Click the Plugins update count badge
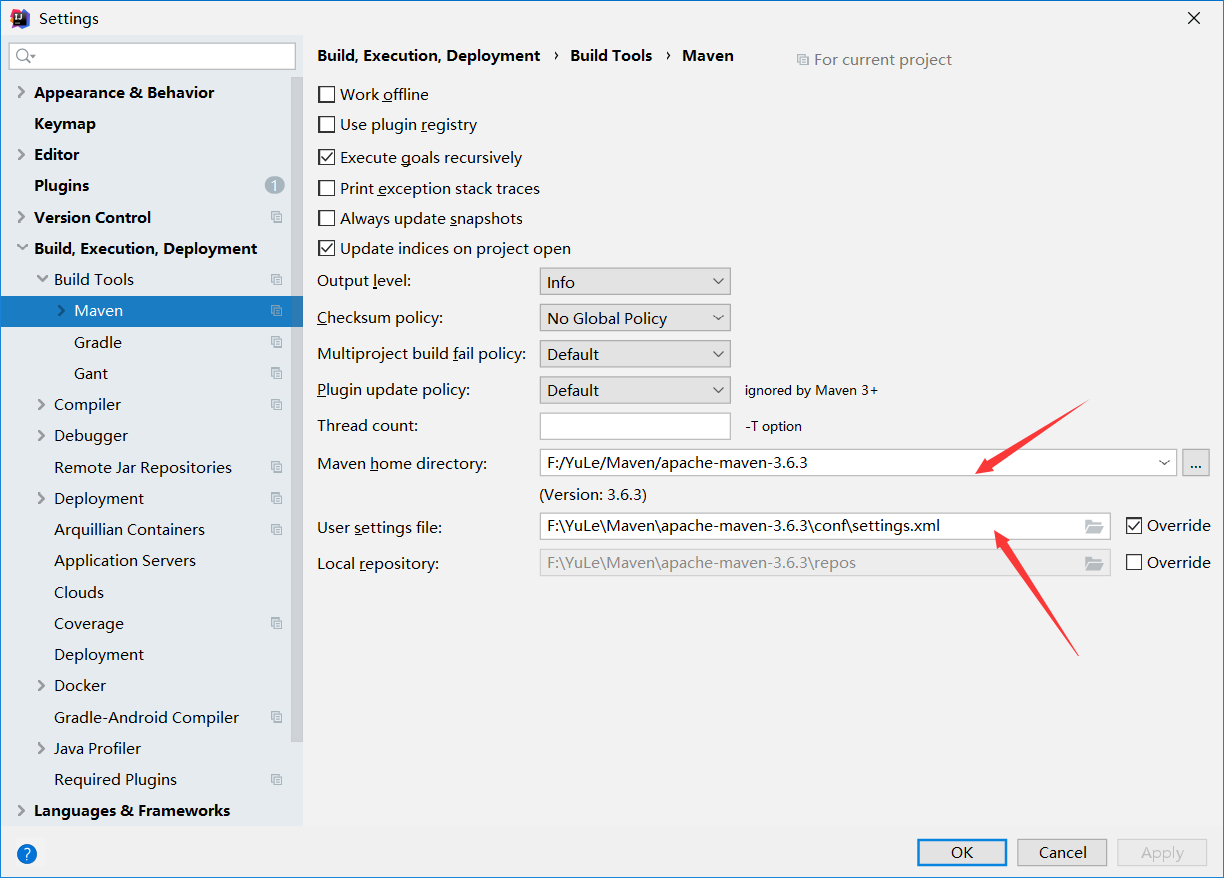This screenshot has height=878, width=1224. click(274, 185)
